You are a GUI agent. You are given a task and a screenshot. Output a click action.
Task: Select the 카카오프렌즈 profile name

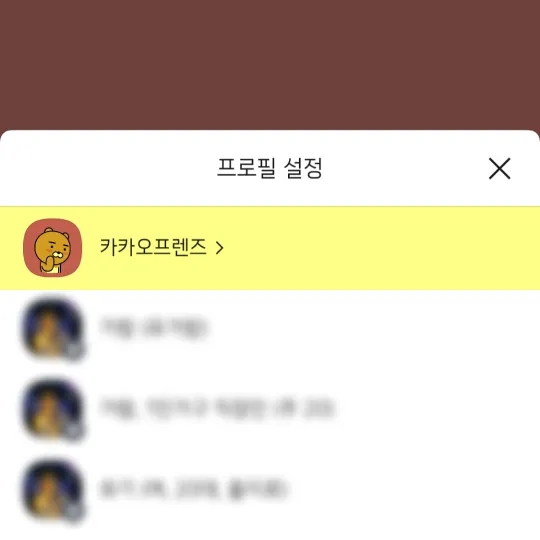point(153,247)
